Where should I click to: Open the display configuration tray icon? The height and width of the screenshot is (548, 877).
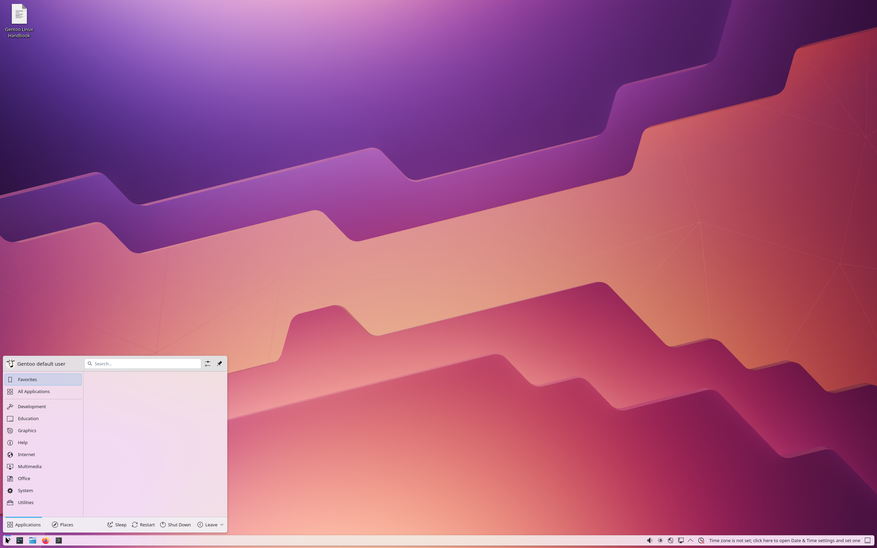coord(681,541)
